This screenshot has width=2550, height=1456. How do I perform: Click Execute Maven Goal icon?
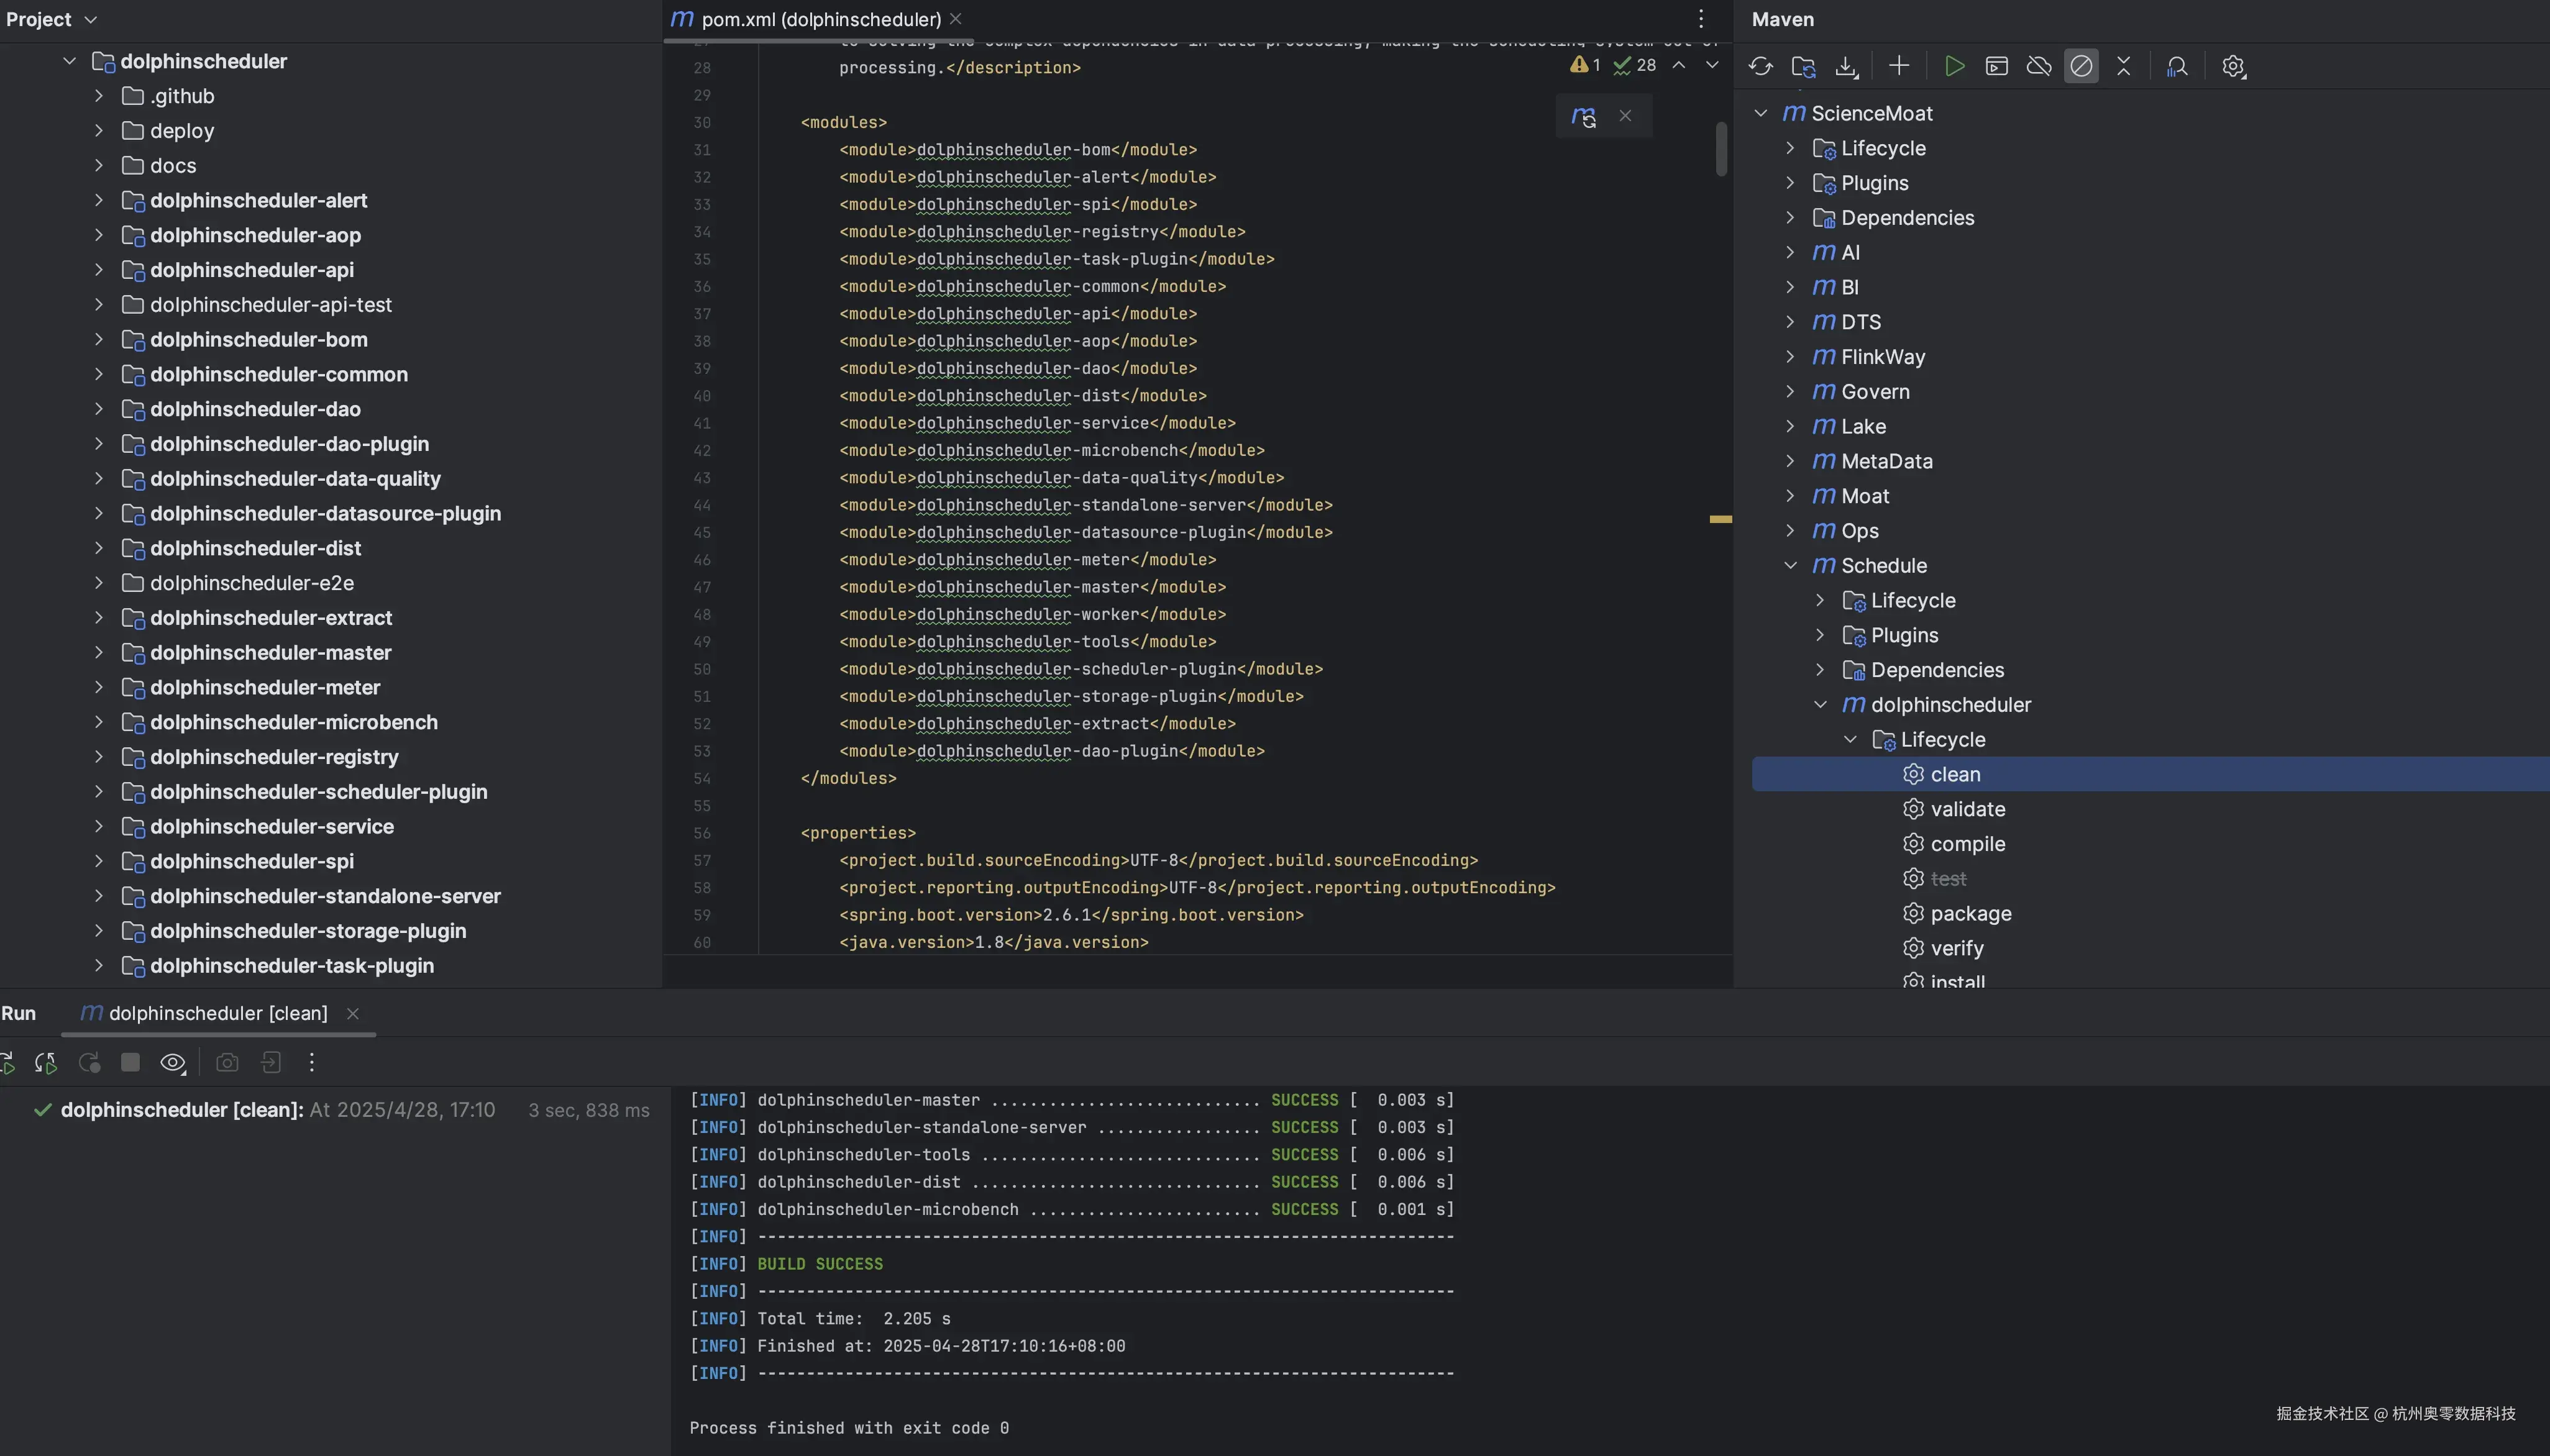point(1996,66)
